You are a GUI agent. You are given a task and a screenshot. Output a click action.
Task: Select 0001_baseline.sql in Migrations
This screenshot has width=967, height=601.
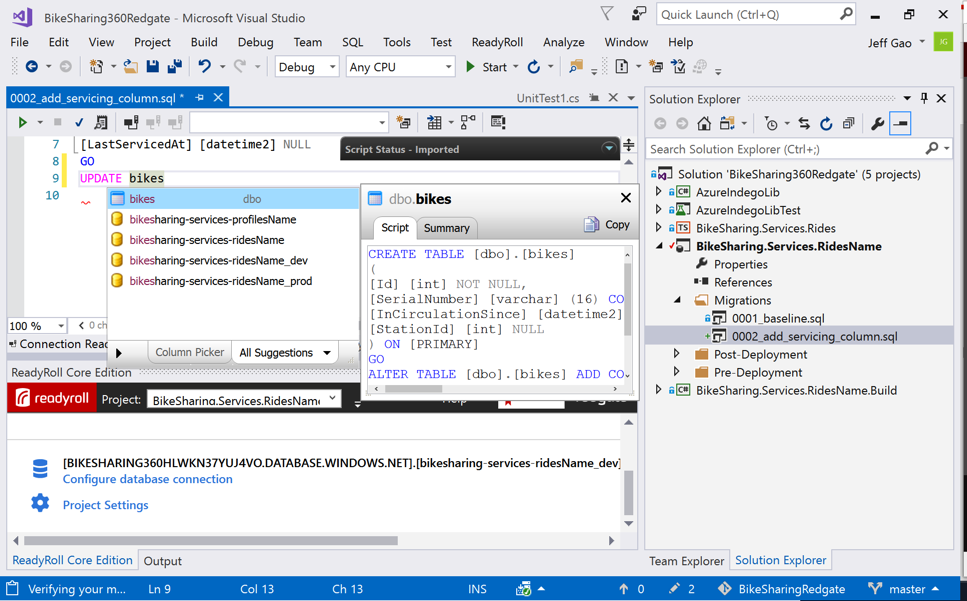pyautogui.click(x=778, y=318)
